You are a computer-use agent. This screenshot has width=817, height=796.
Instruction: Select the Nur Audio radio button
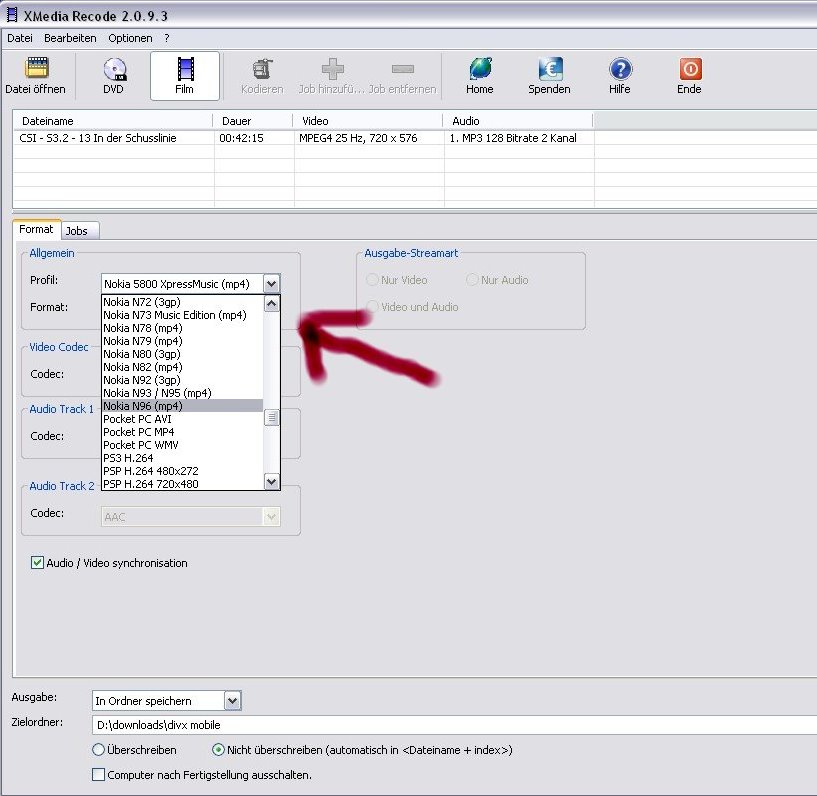[472, 280]
